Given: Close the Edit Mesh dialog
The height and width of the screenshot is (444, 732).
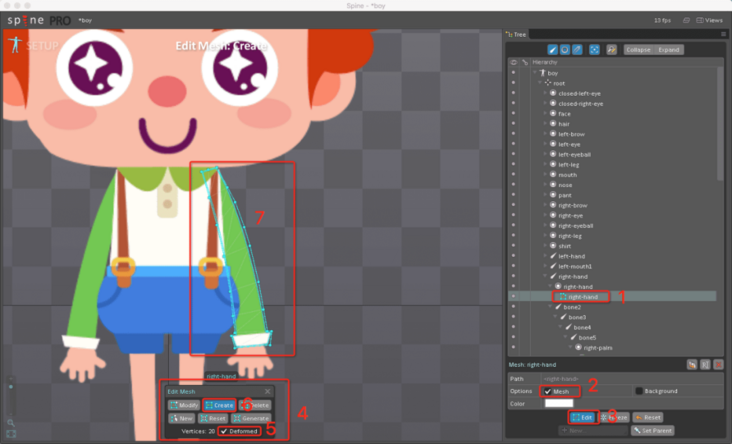Looking at the screenshot, I should tap(267, 391).
